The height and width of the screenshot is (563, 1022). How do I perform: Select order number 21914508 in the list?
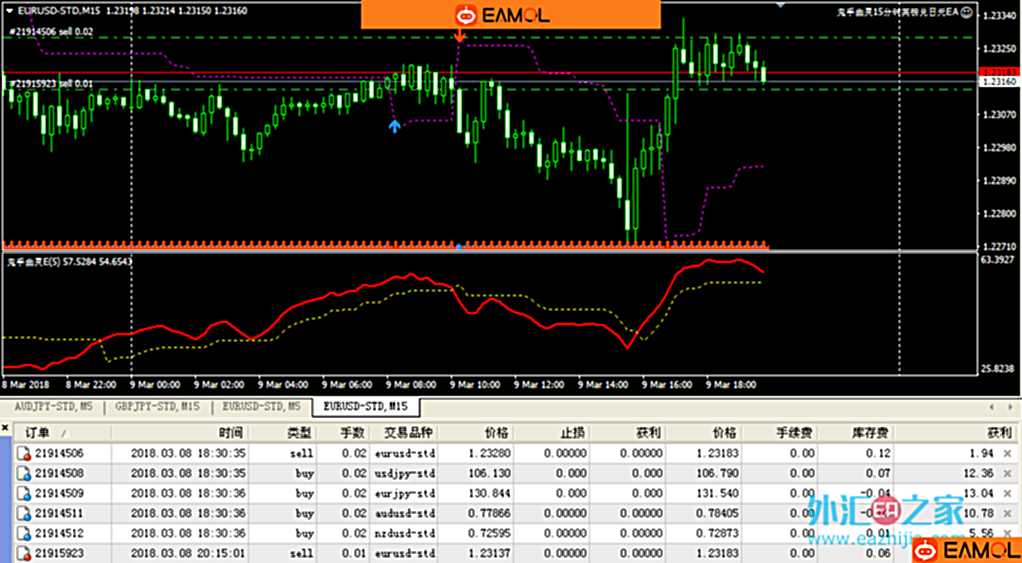click(59, 474)
